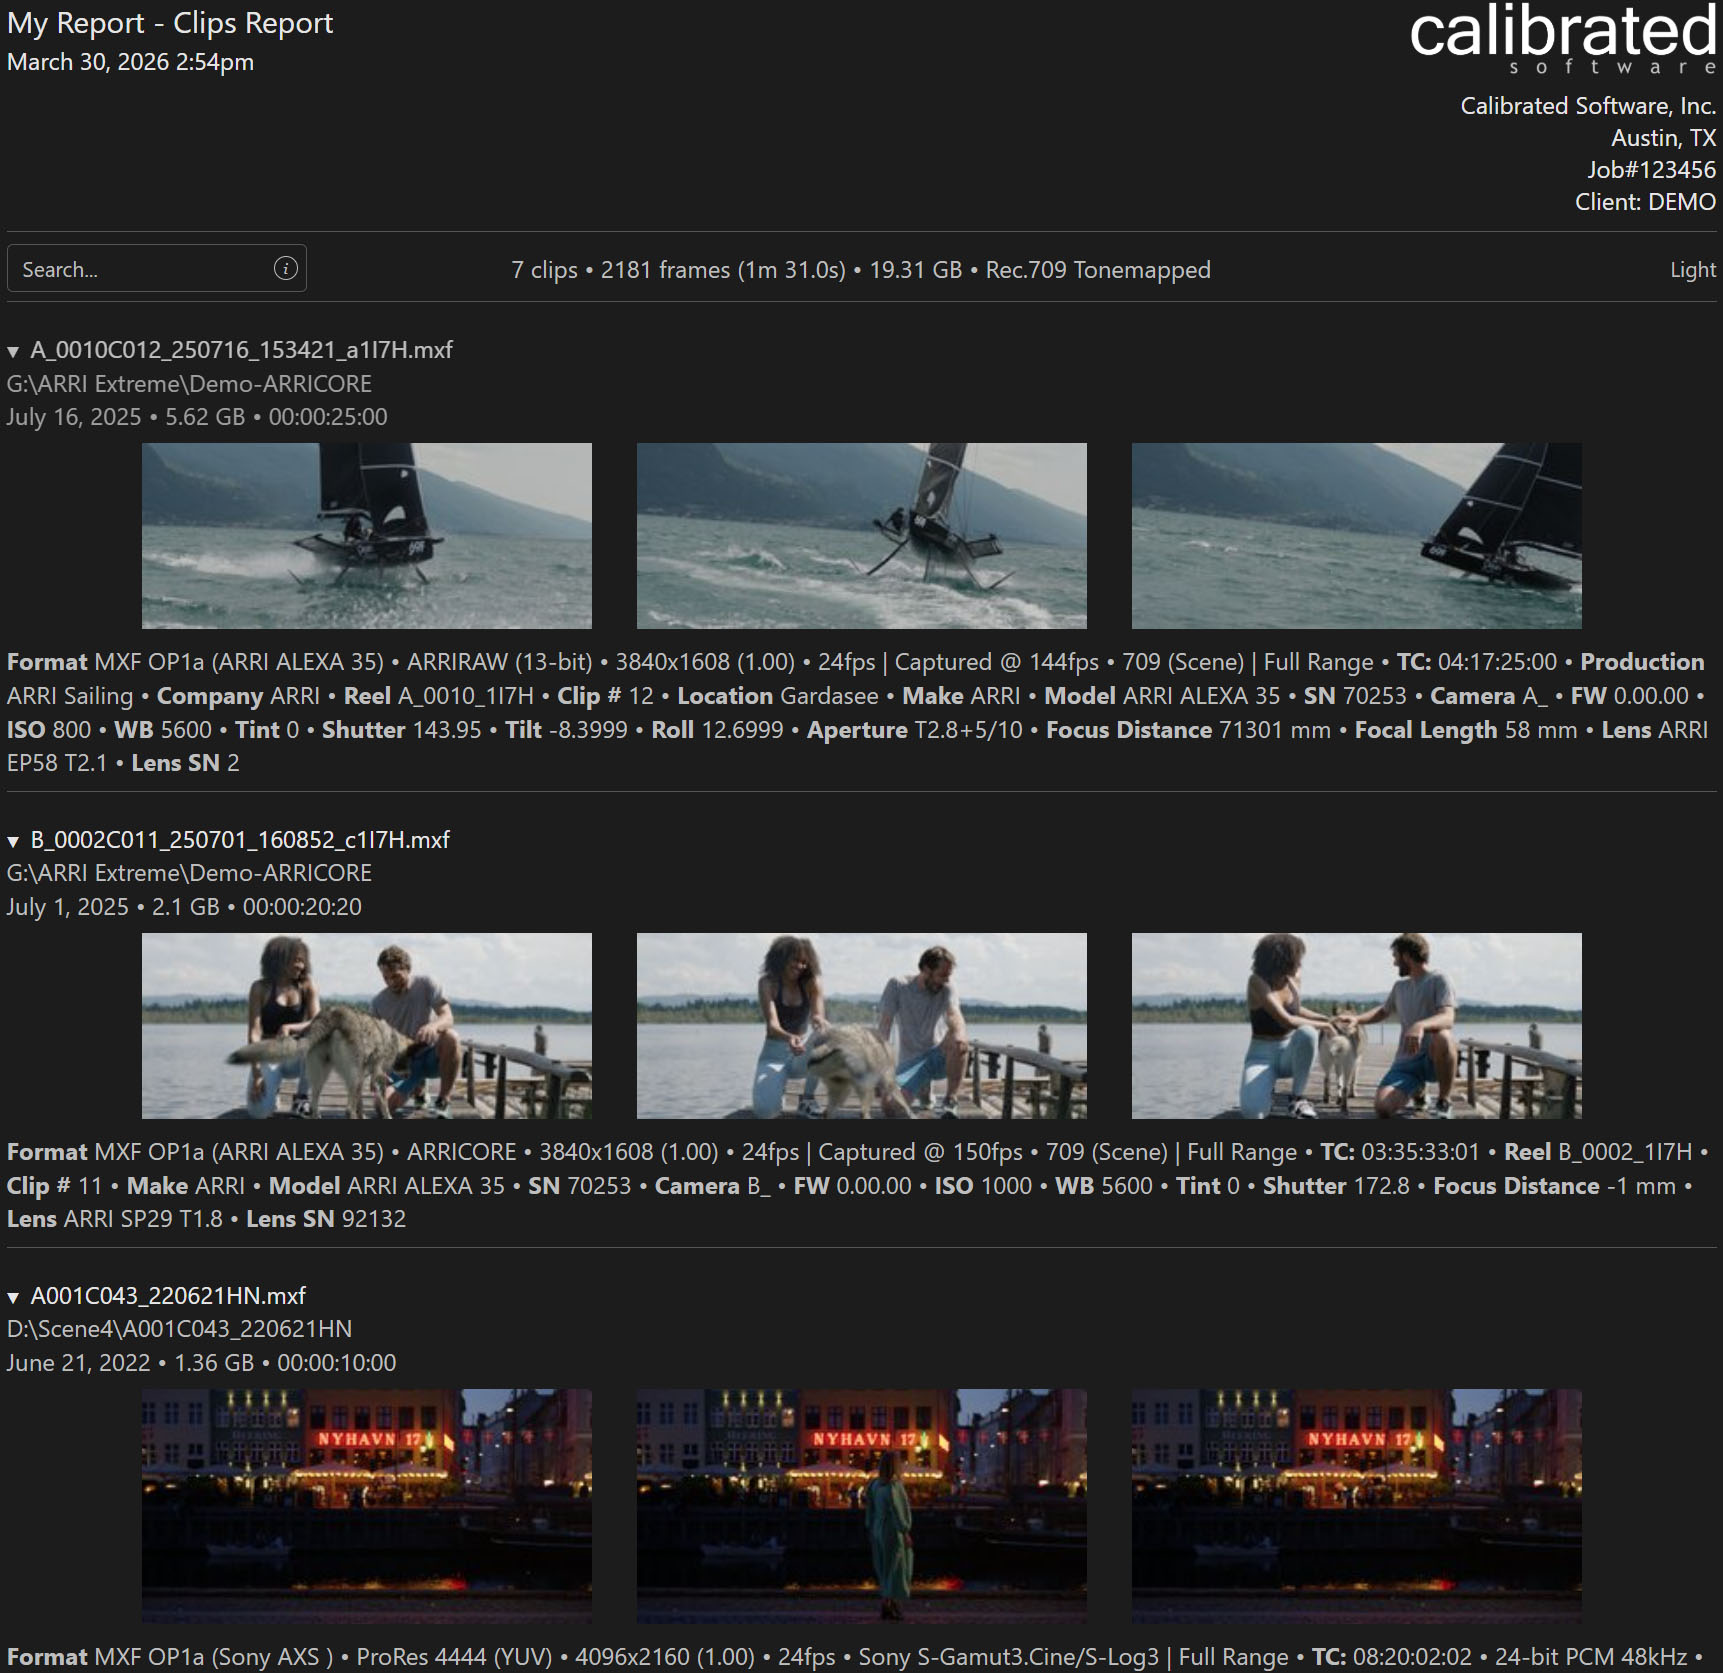Viewport: 1723px width, 1673px height.
Task: Collapse the A001C043_220621HN.mxf clip section
Action: (x=13, y=1298)
